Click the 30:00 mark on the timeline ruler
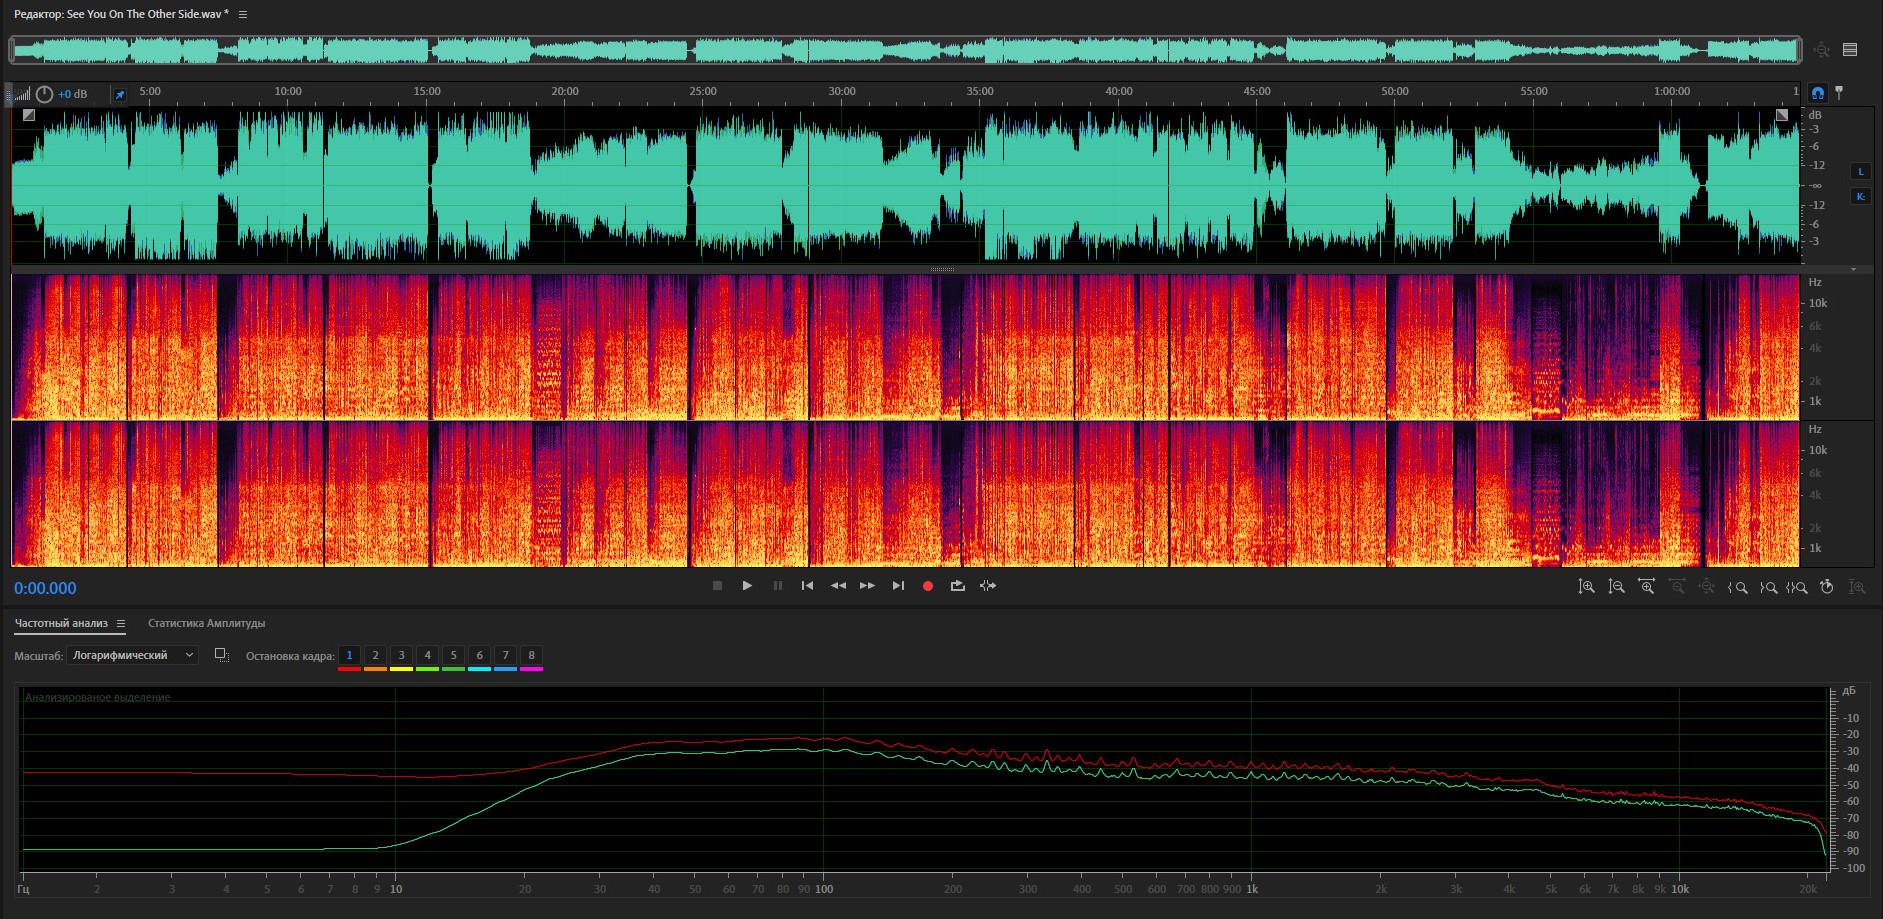1883x919 pixels. point(841,92)
